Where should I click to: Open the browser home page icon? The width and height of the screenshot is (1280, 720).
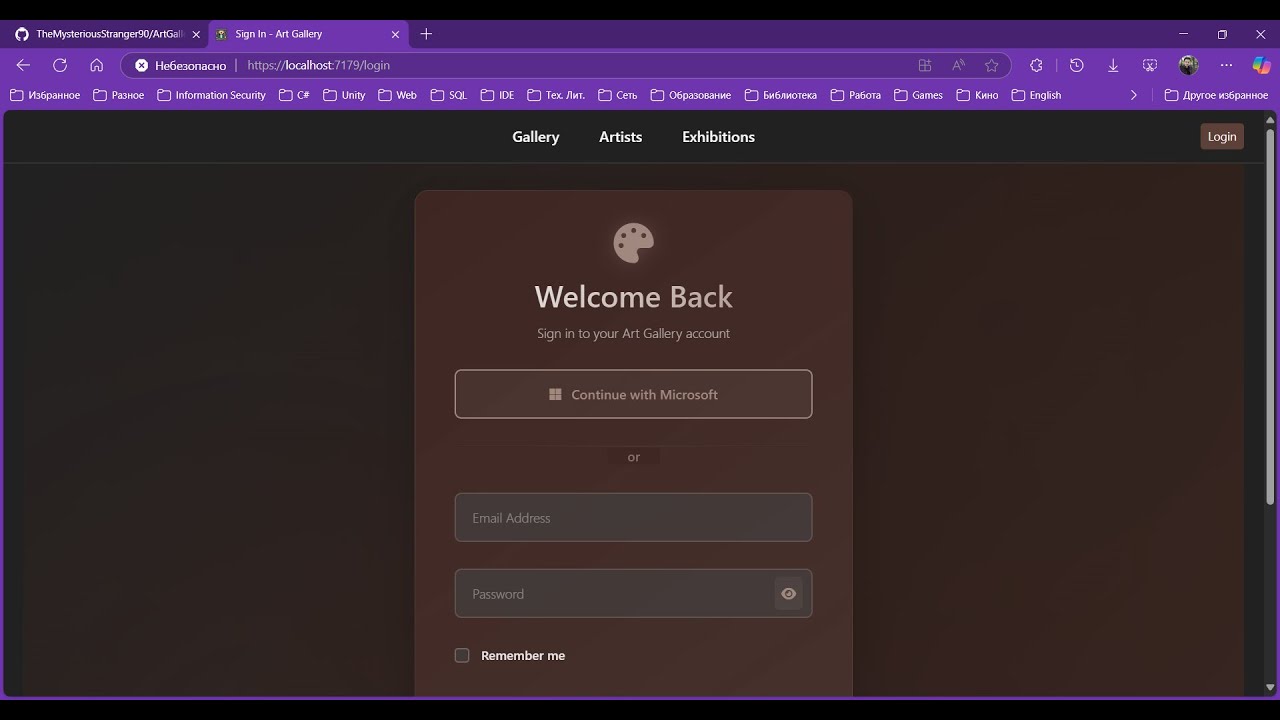97,65
